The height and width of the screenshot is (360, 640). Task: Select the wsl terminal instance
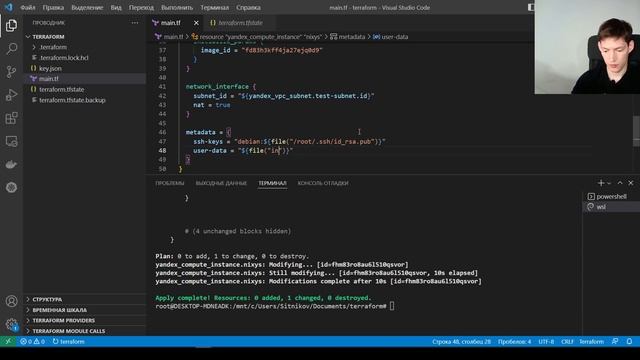(611, 207)
